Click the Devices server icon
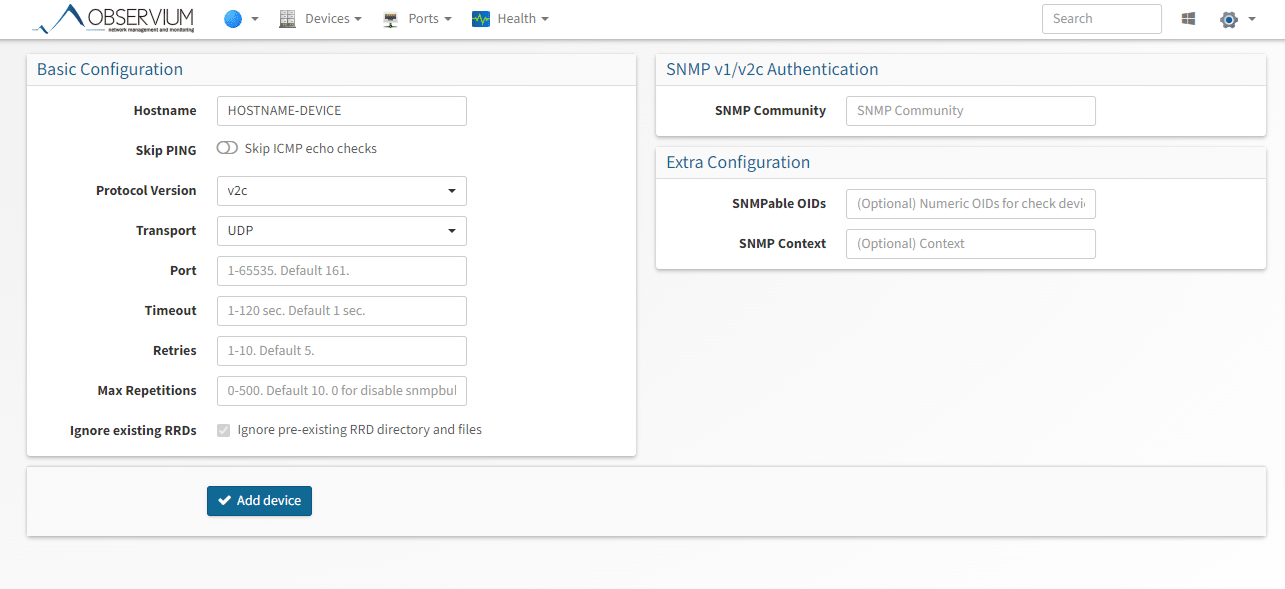This screenshot has width=1285, height=589. [x=288, y=19]
